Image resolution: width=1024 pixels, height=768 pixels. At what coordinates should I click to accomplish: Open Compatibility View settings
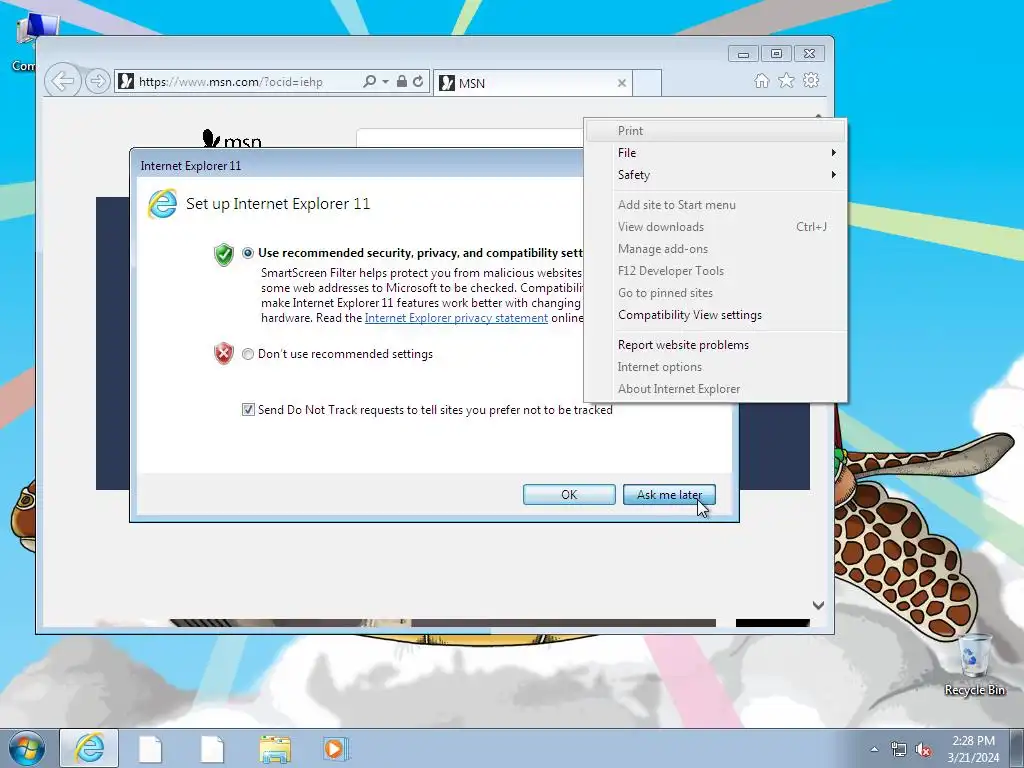point(716,315)
